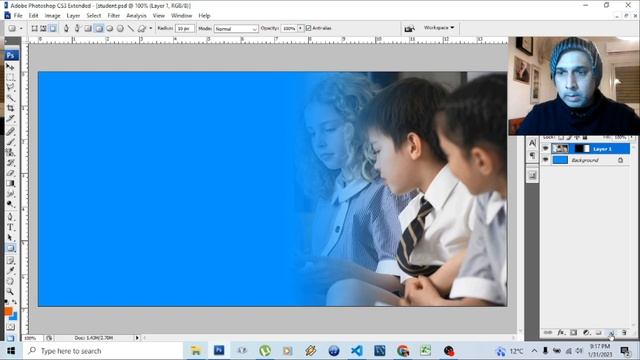Select the Pen tool in toolbox

pos(10,217)
